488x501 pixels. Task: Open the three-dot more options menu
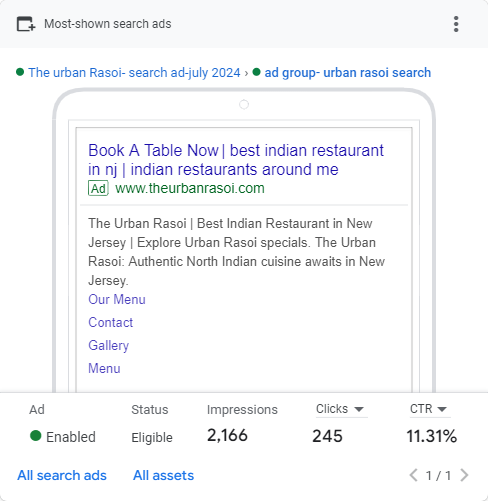click(x=456, y=24)
